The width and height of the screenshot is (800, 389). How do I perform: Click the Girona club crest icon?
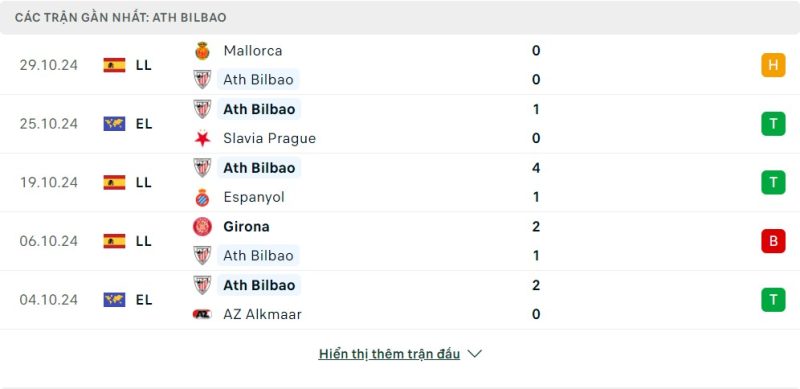[x=203, y=226]
